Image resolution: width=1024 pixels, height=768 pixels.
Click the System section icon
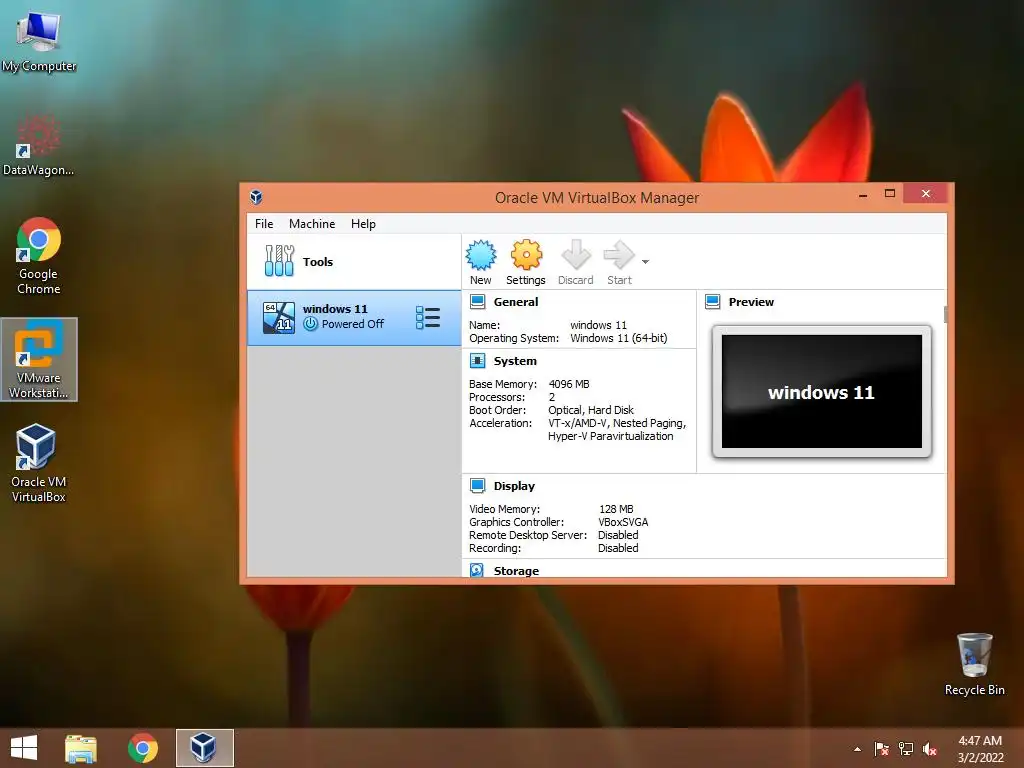477,361
